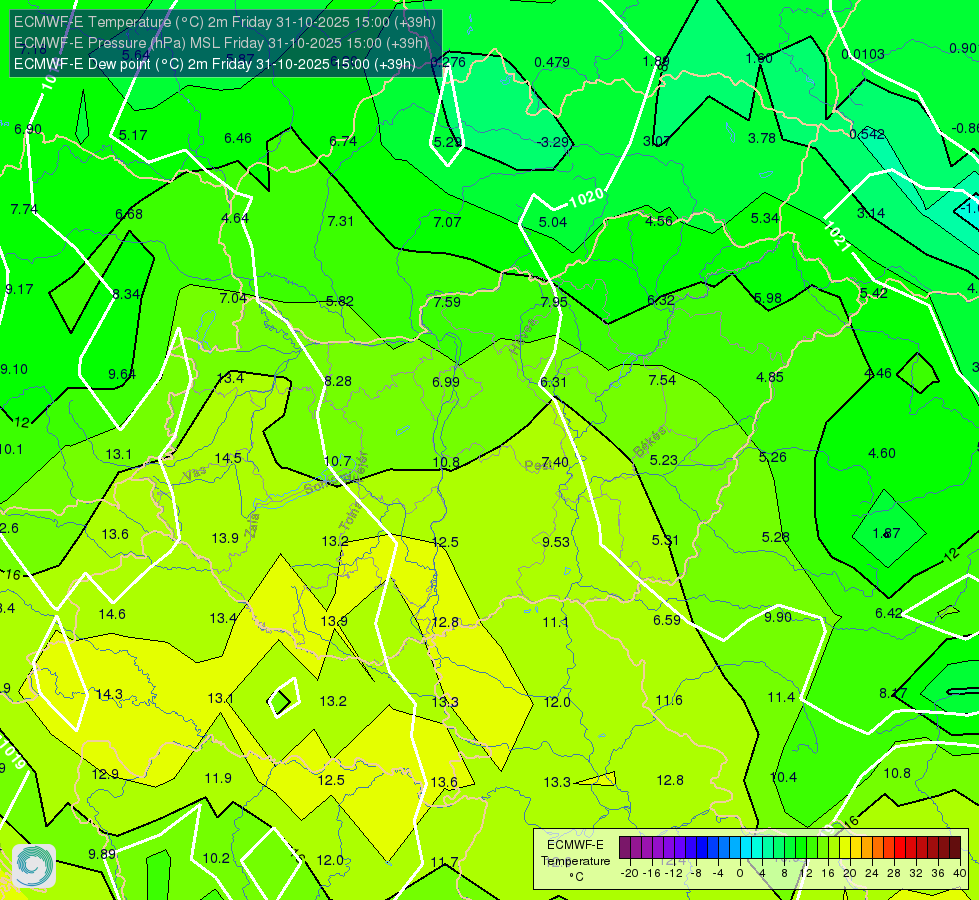Click the purple -20 color swatch in scale
Image resolution: width=979 pixels, height=900 pixels.
625,847
